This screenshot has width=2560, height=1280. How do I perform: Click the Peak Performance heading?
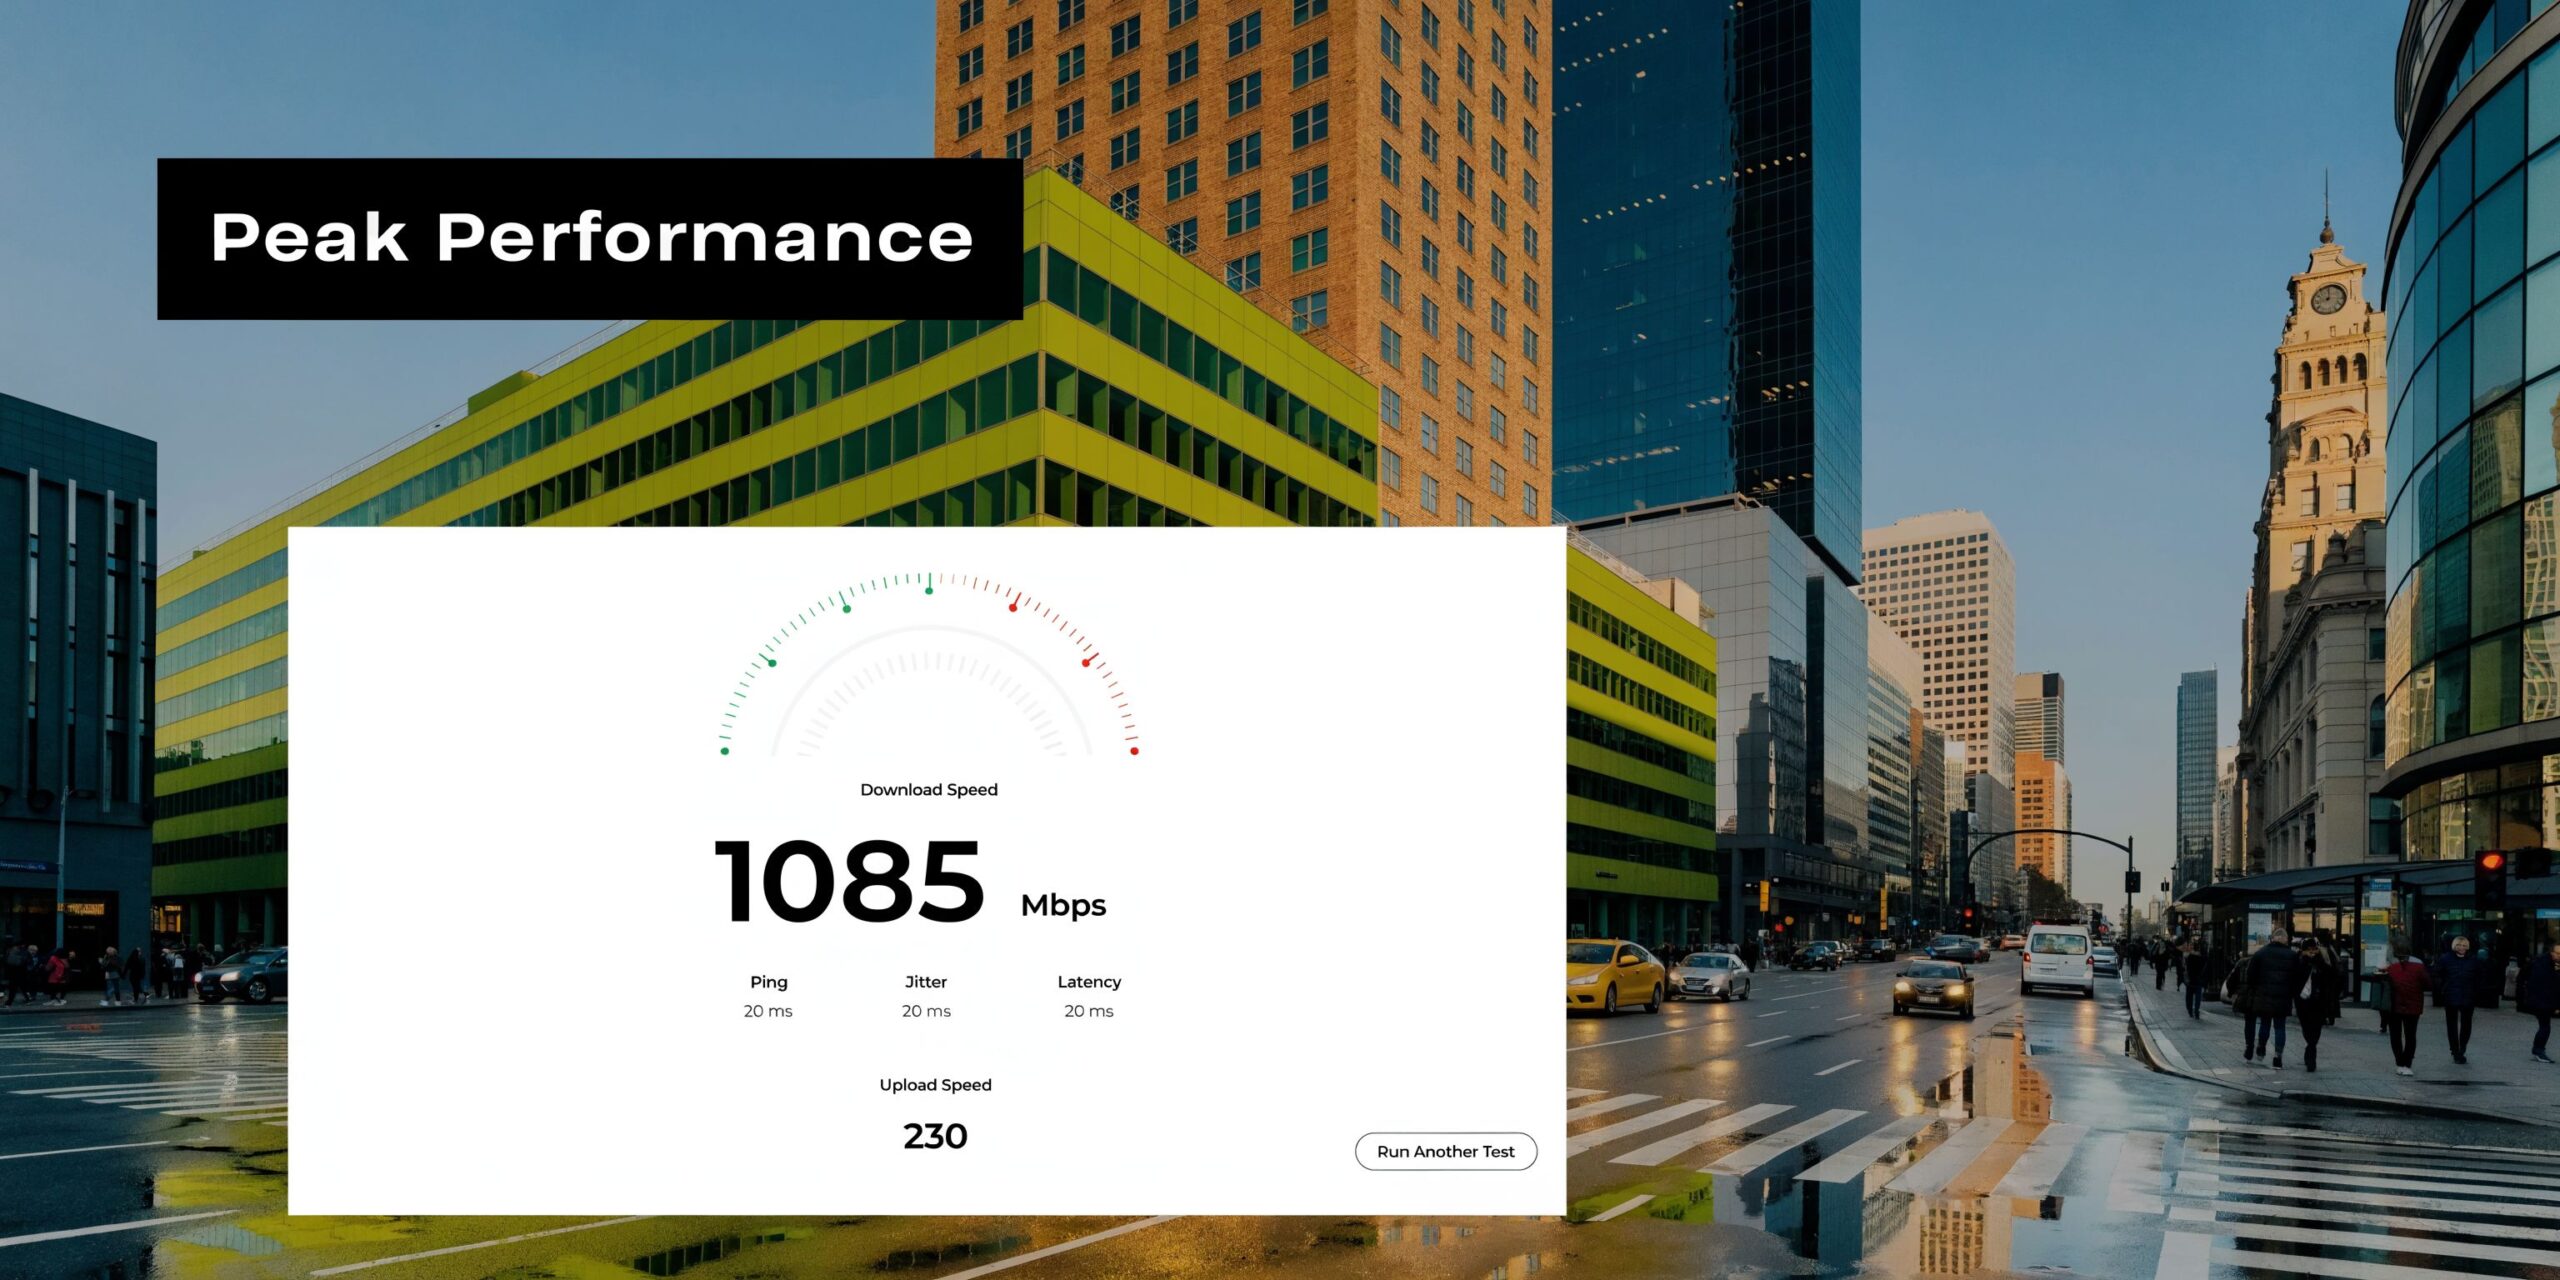pos(592,237)
